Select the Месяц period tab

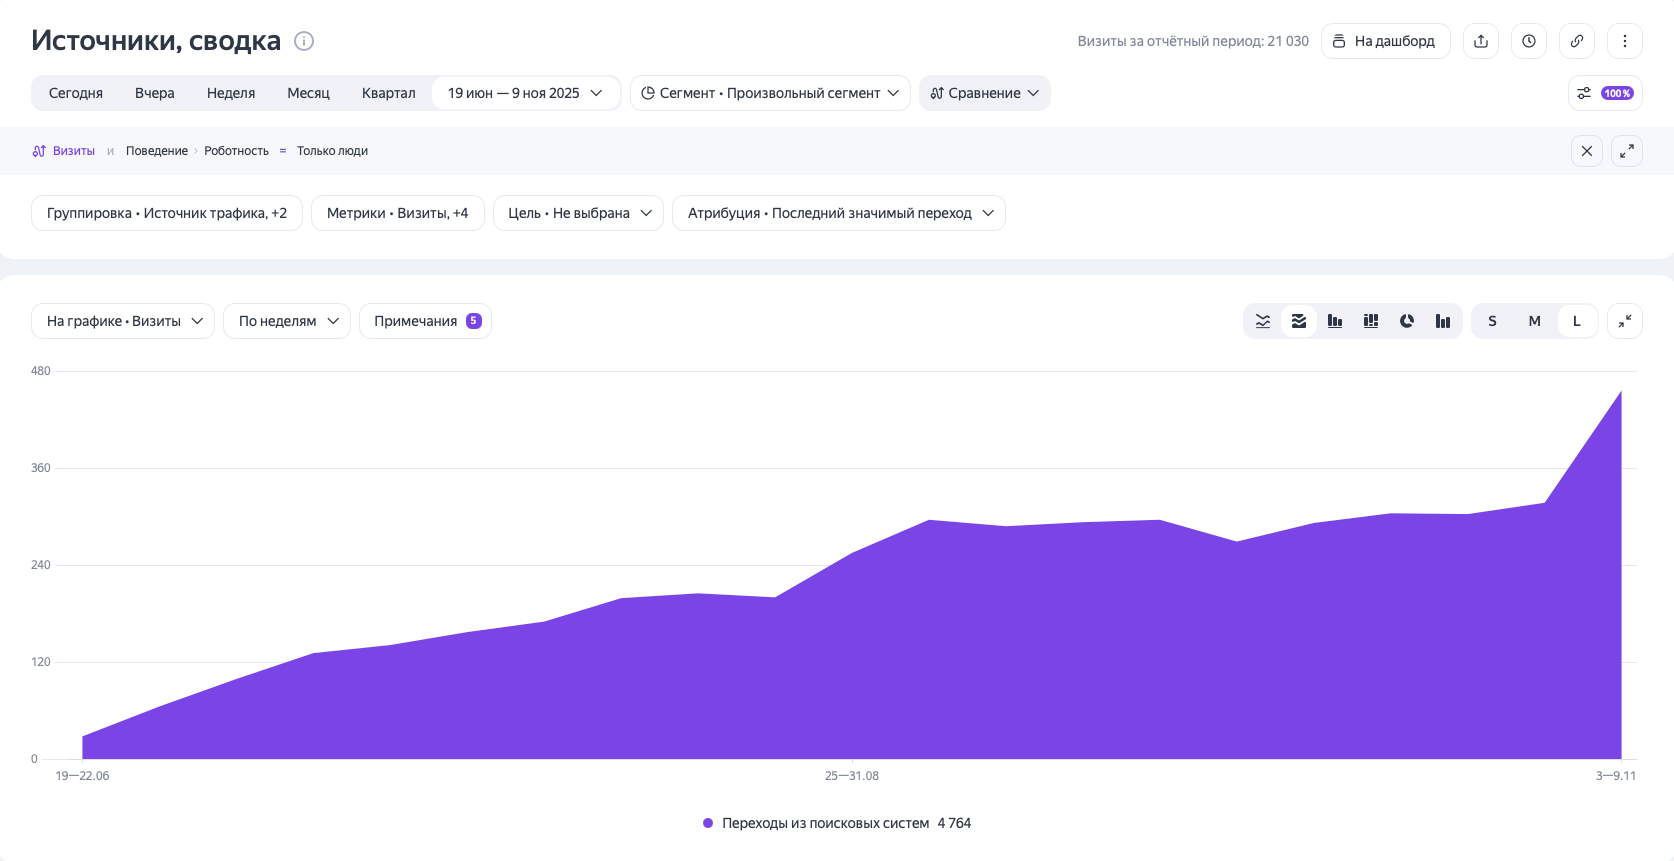308,93
